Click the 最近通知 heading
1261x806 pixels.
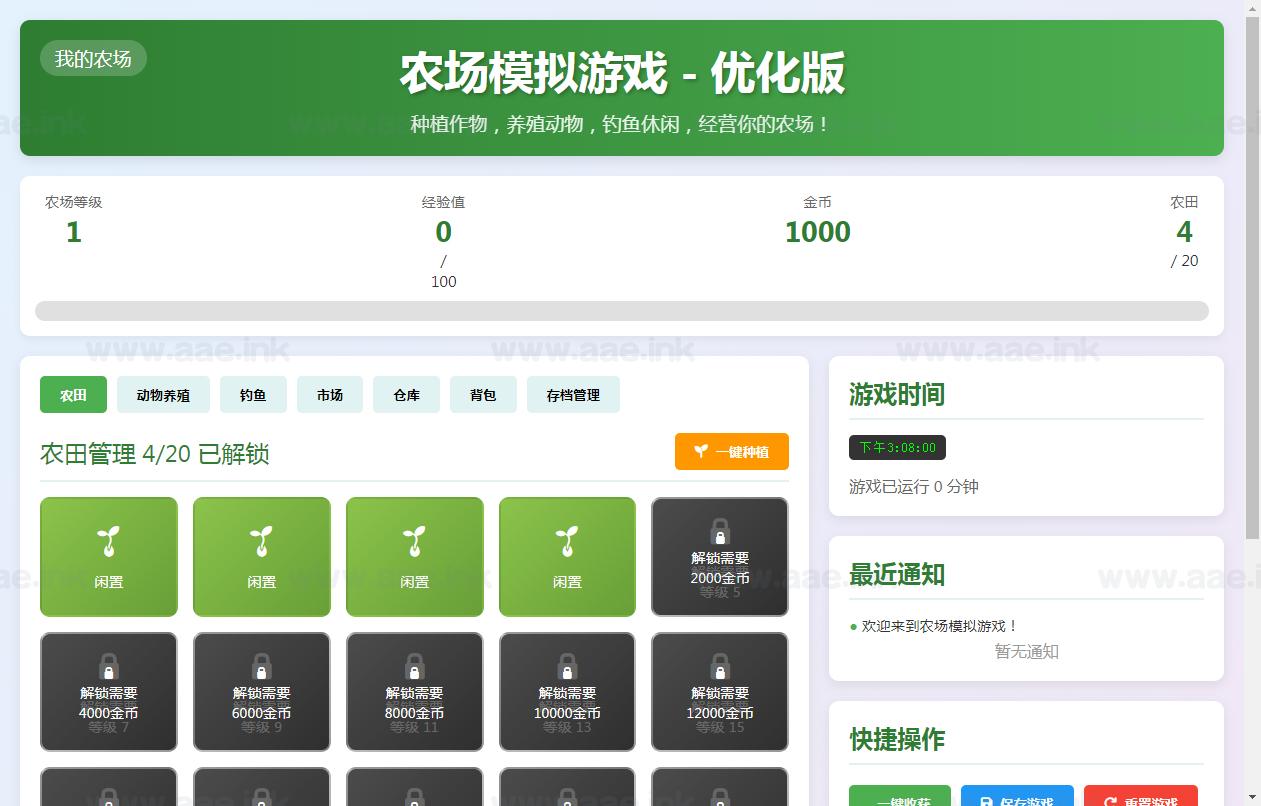pos(897,574)
